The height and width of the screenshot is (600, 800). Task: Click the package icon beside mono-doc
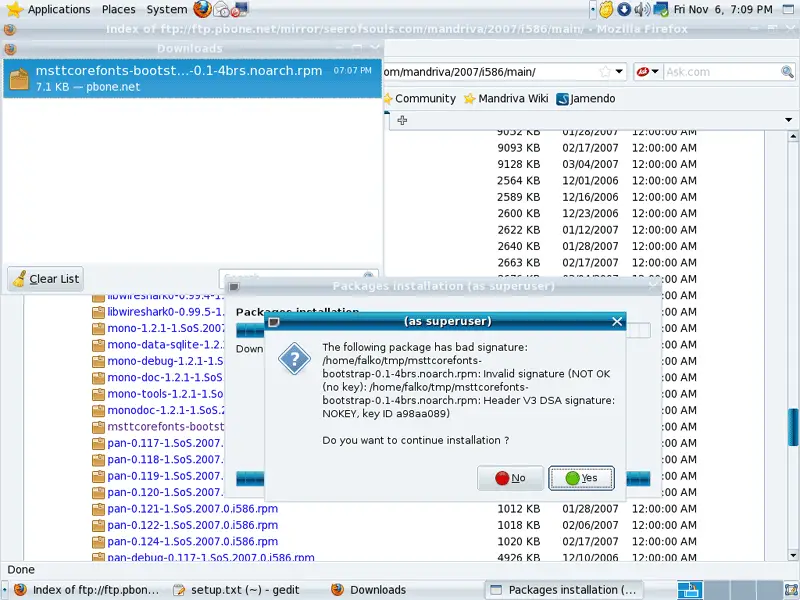tap(98, 378)
